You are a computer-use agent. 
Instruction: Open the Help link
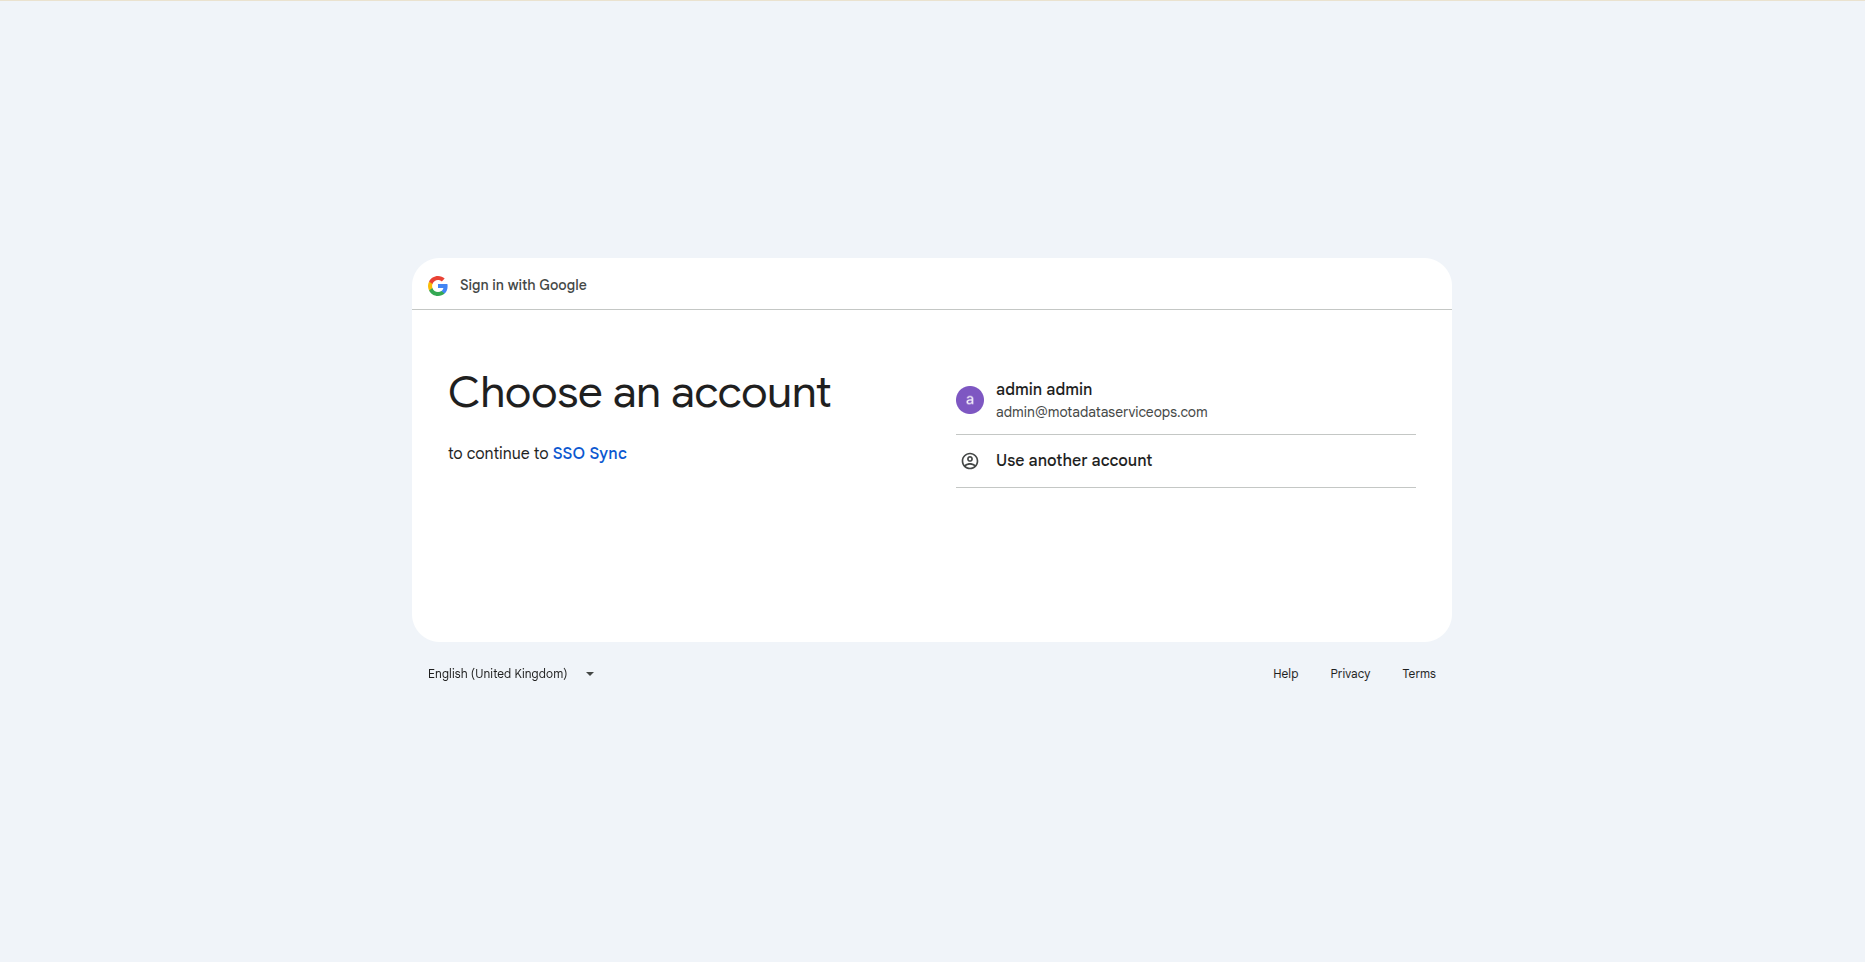pyautogui.click(x=1285, y=674)
